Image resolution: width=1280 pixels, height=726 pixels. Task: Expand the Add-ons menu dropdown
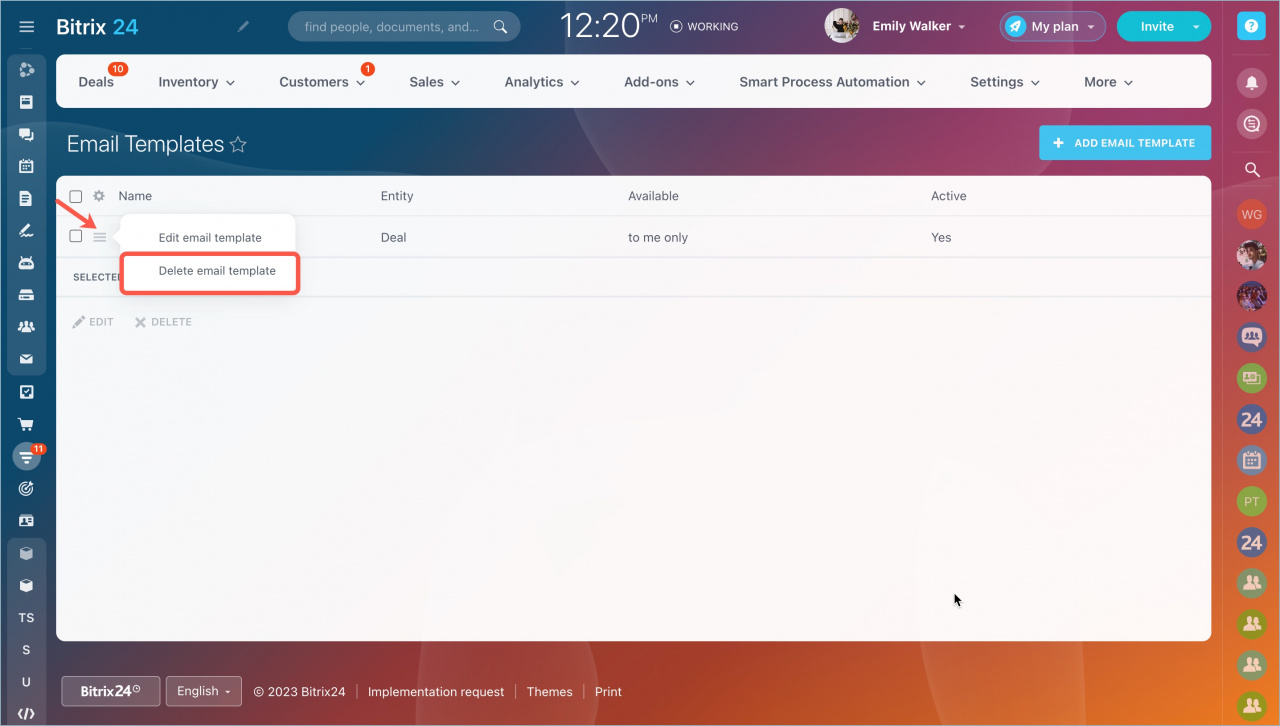click(660, 82)
